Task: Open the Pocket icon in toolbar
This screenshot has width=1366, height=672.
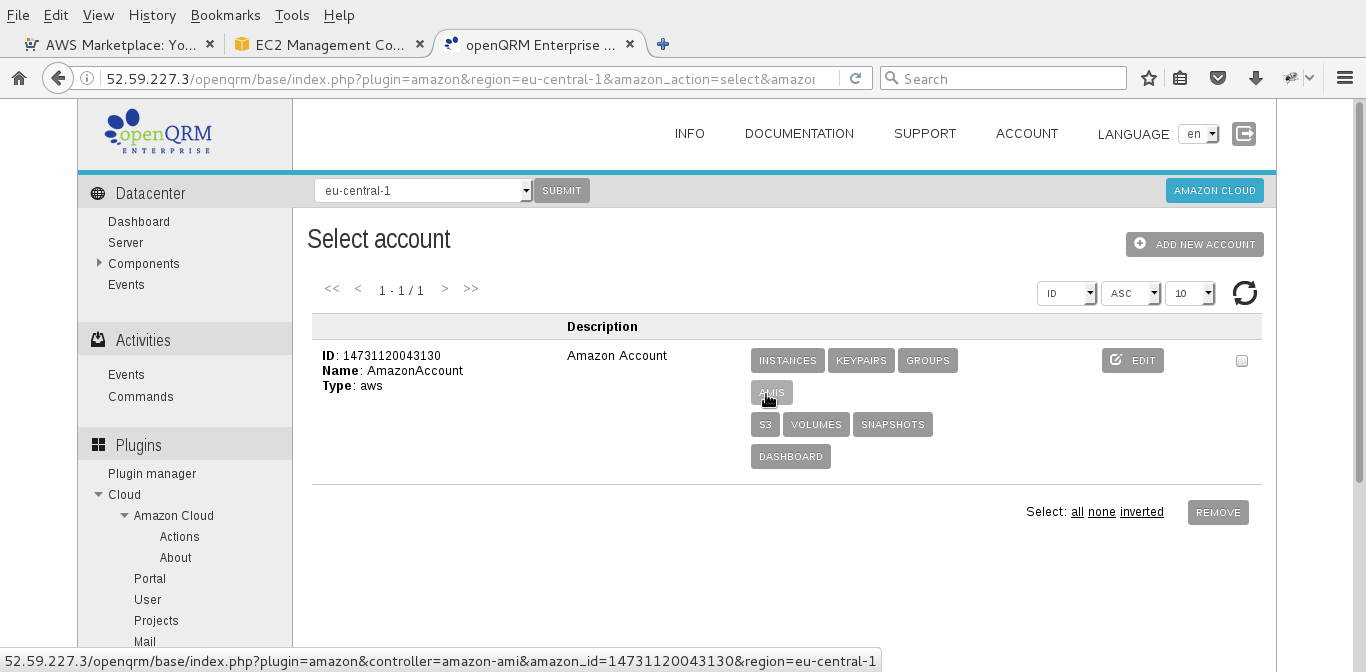Action: 1218,78
